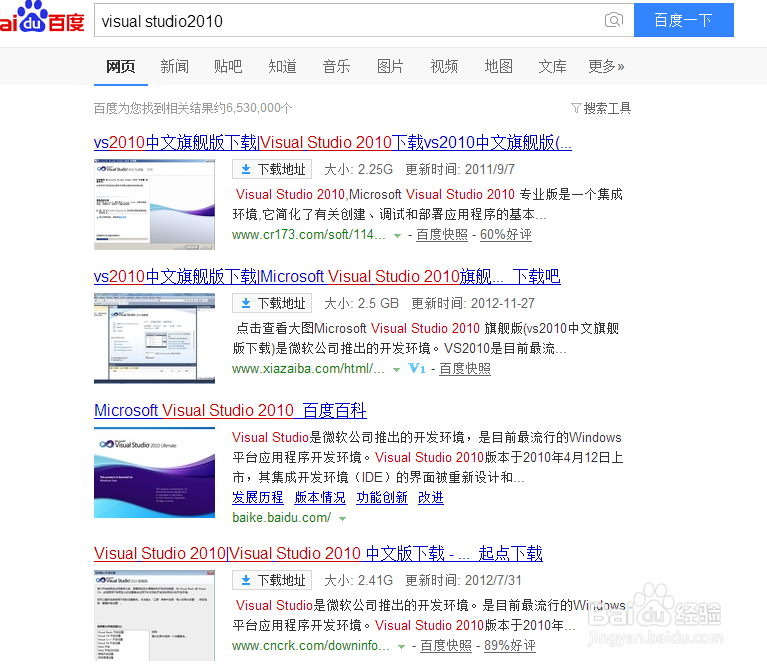Open www.xiazaiba.com/html/... URL link

pyautogui.click(x=308, y=369)
